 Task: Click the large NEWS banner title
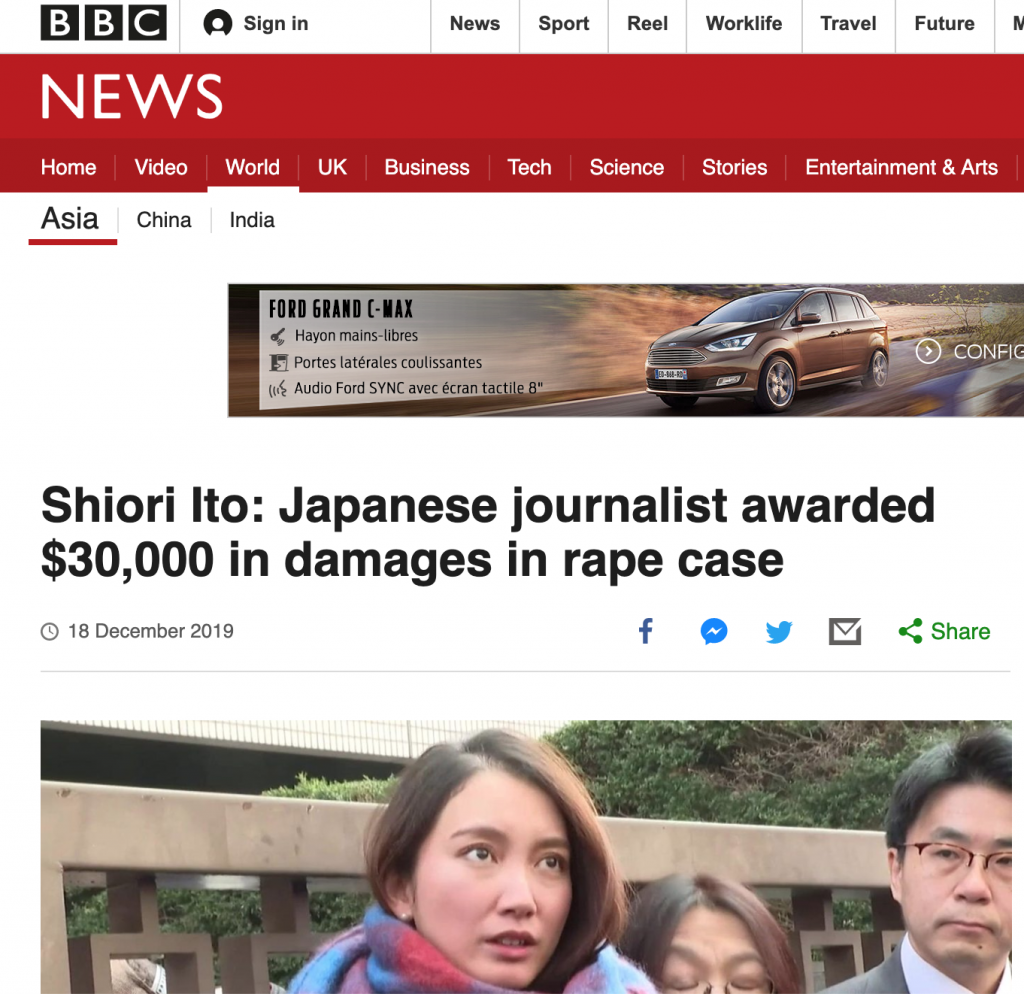click(x=132, y=97)
